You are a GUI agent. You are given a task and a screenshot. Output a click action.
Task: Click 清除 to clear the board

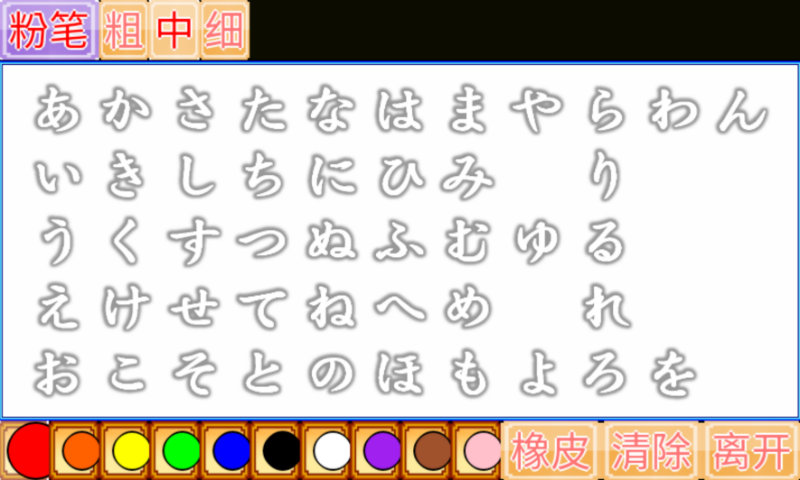coord(652,451)
